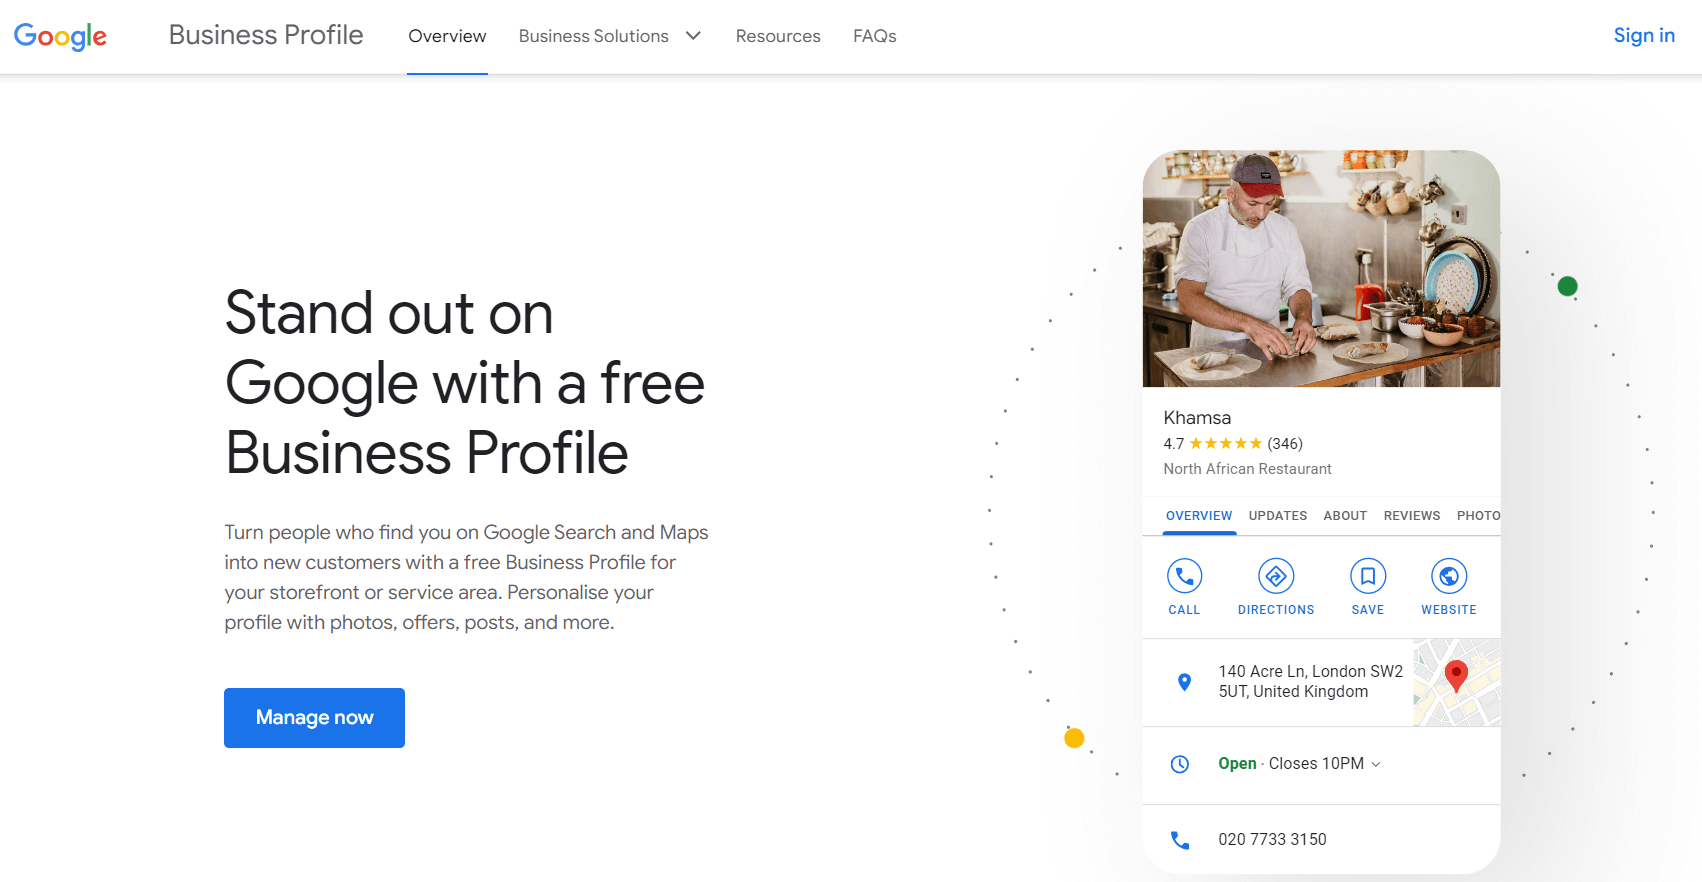This screenshot has width=1702, height=882.
Task: Click the Khamsa chef photo
Action: click(1321, 269)
